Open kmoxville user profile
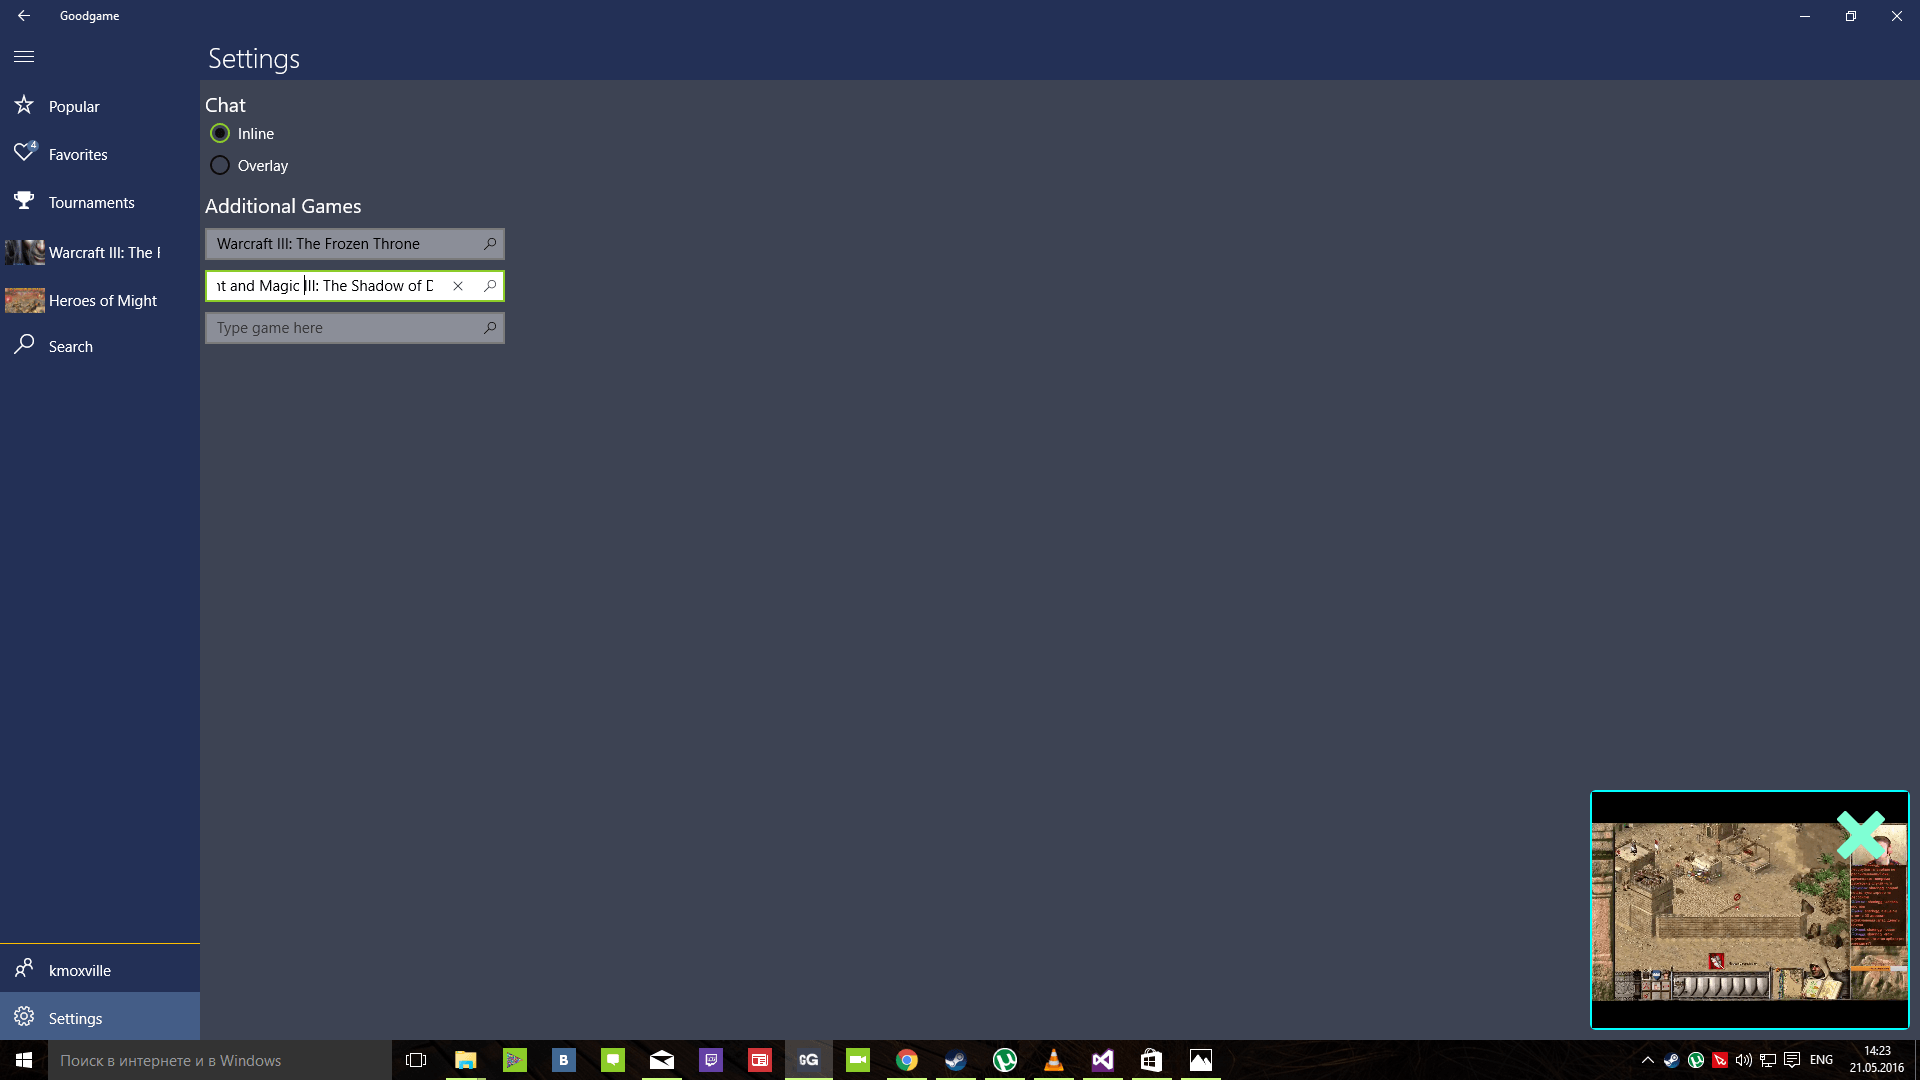 point(100,970)
